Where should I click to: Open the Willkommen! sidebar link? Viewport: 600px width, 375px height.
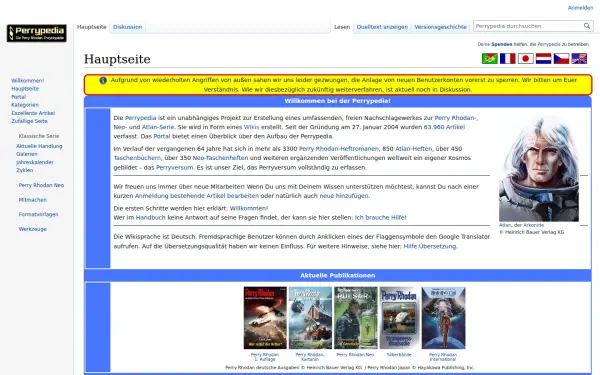pyautogui.click(x=28, y=81)
